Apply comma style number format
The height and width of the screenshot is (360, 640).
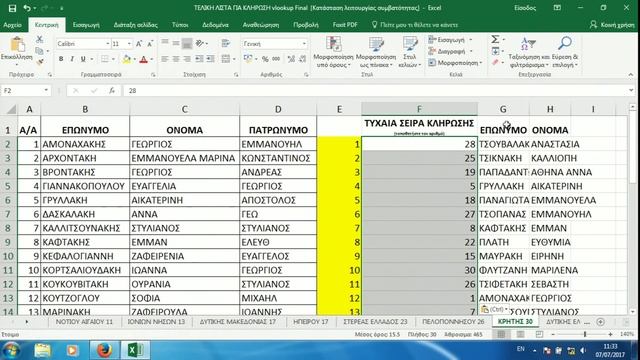276,60
